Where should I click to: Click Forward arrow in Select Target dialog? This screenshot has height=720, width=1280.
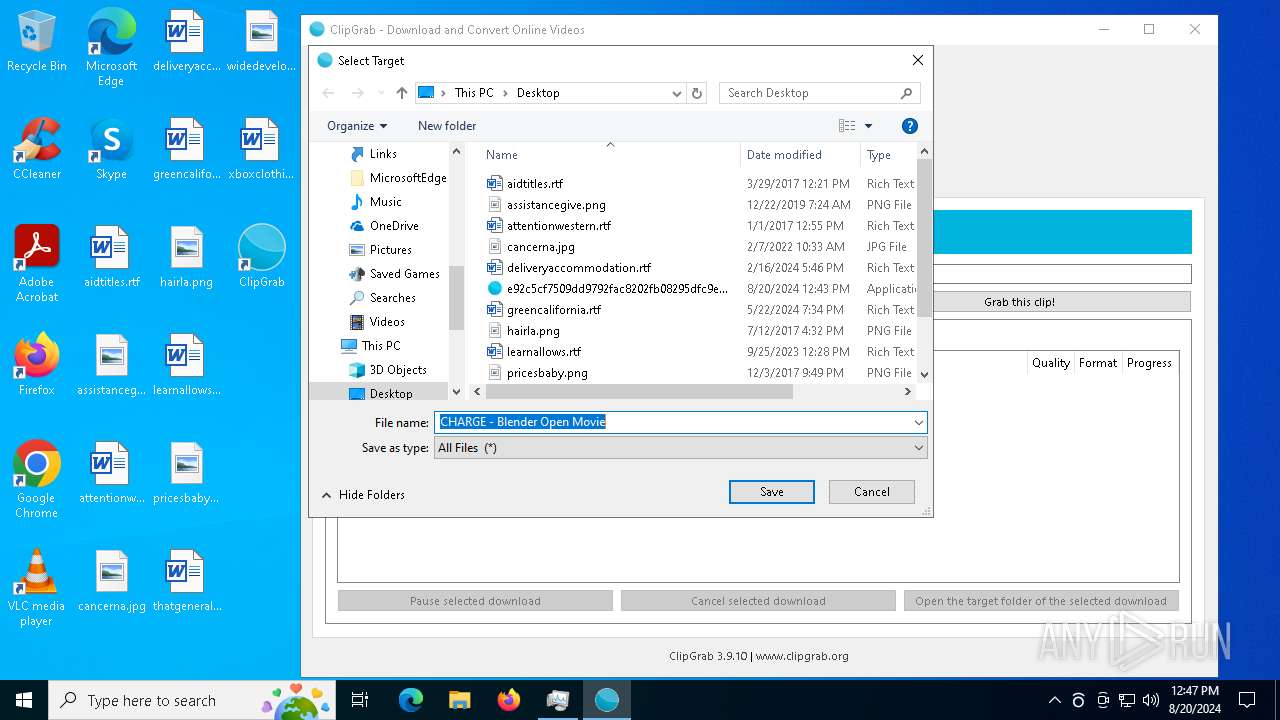pyautogui.click(x=357, y=93)
